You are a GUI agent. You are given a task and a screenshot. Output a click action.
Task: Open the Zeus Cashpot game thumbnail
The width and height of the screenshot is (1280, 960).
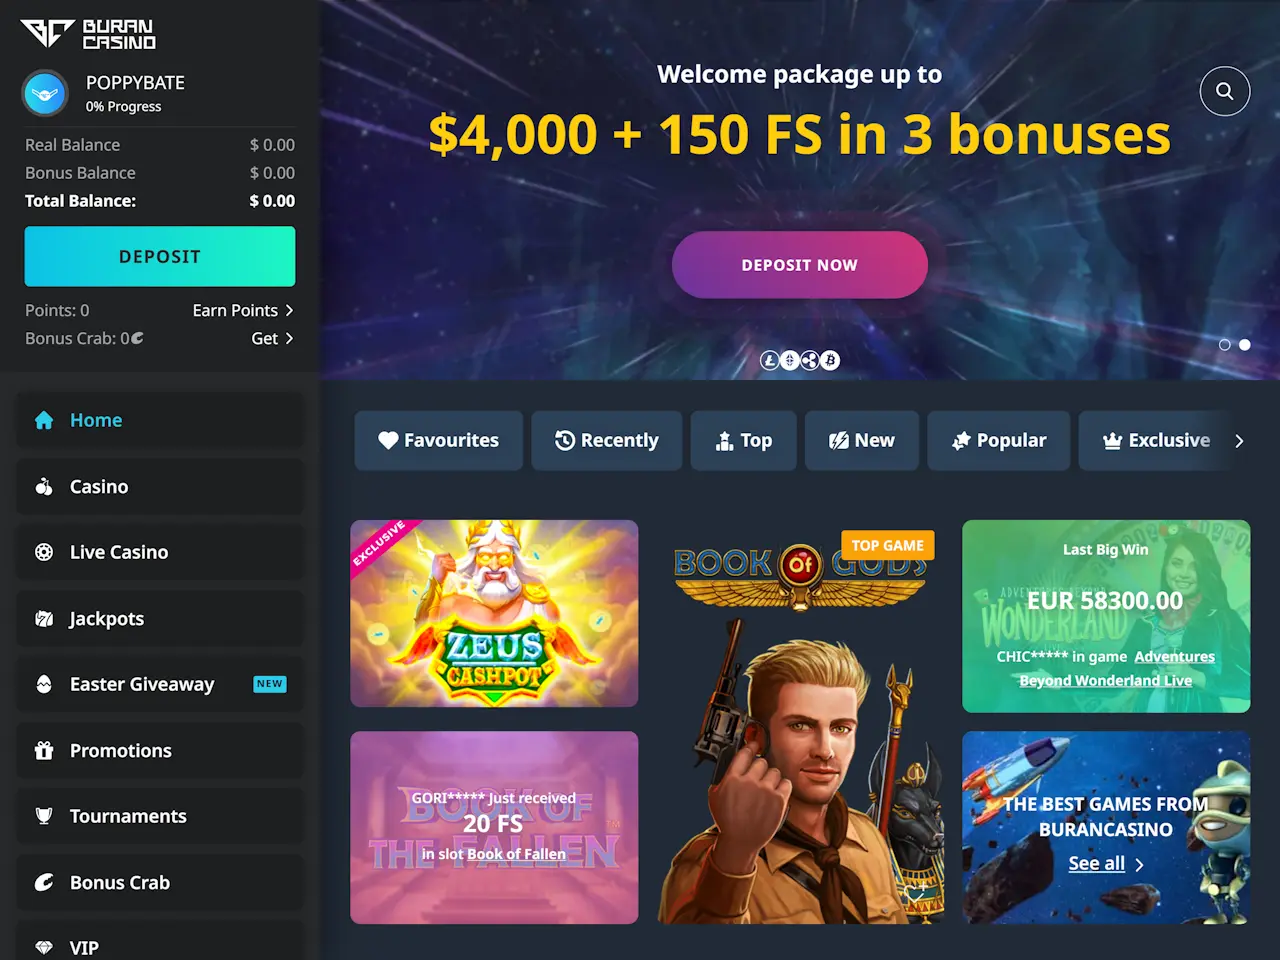click(x=494, y=613)
